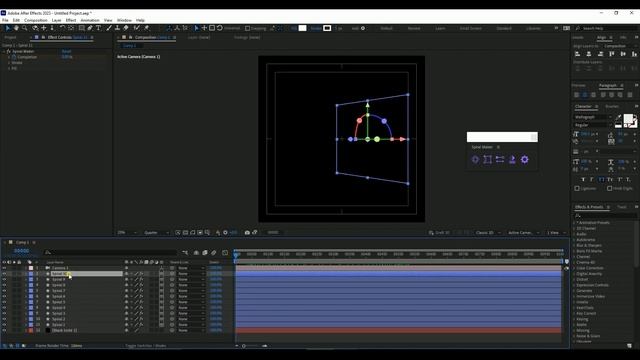Expand the Color Correction effects category

574,268
